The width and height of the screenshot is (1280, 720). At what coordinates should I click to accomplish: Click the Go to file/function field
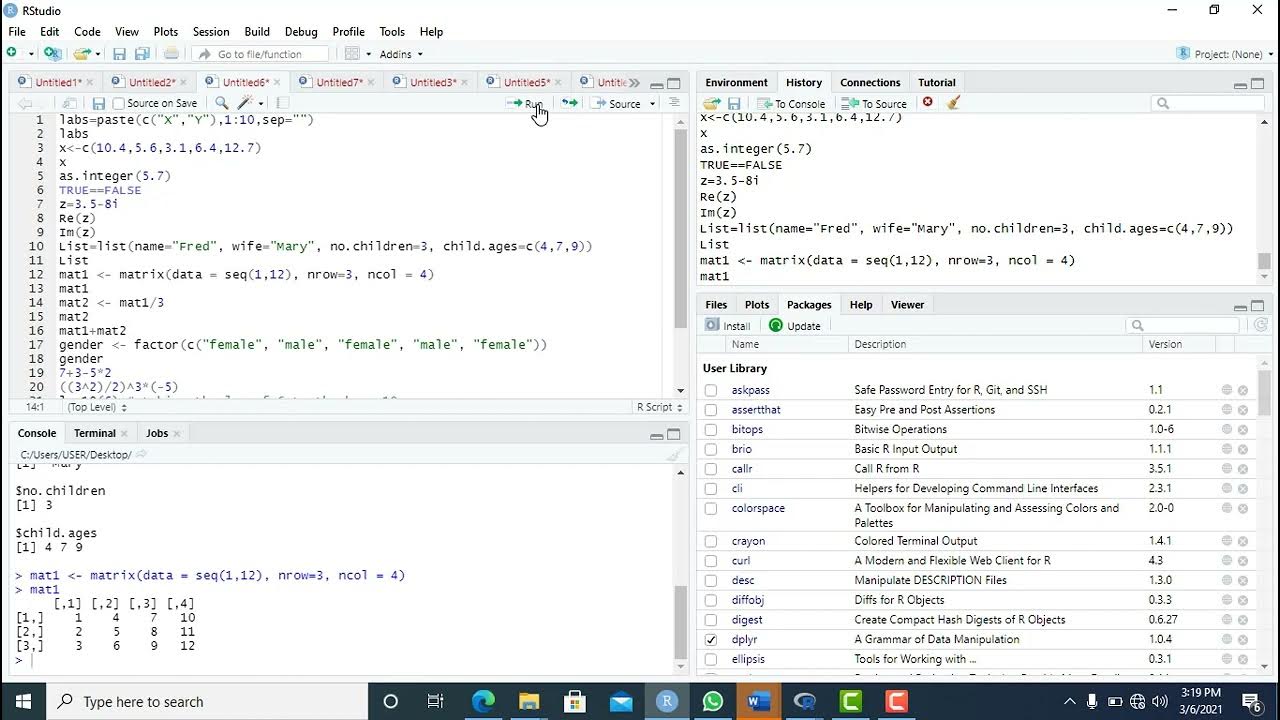[x=262, y=54]
